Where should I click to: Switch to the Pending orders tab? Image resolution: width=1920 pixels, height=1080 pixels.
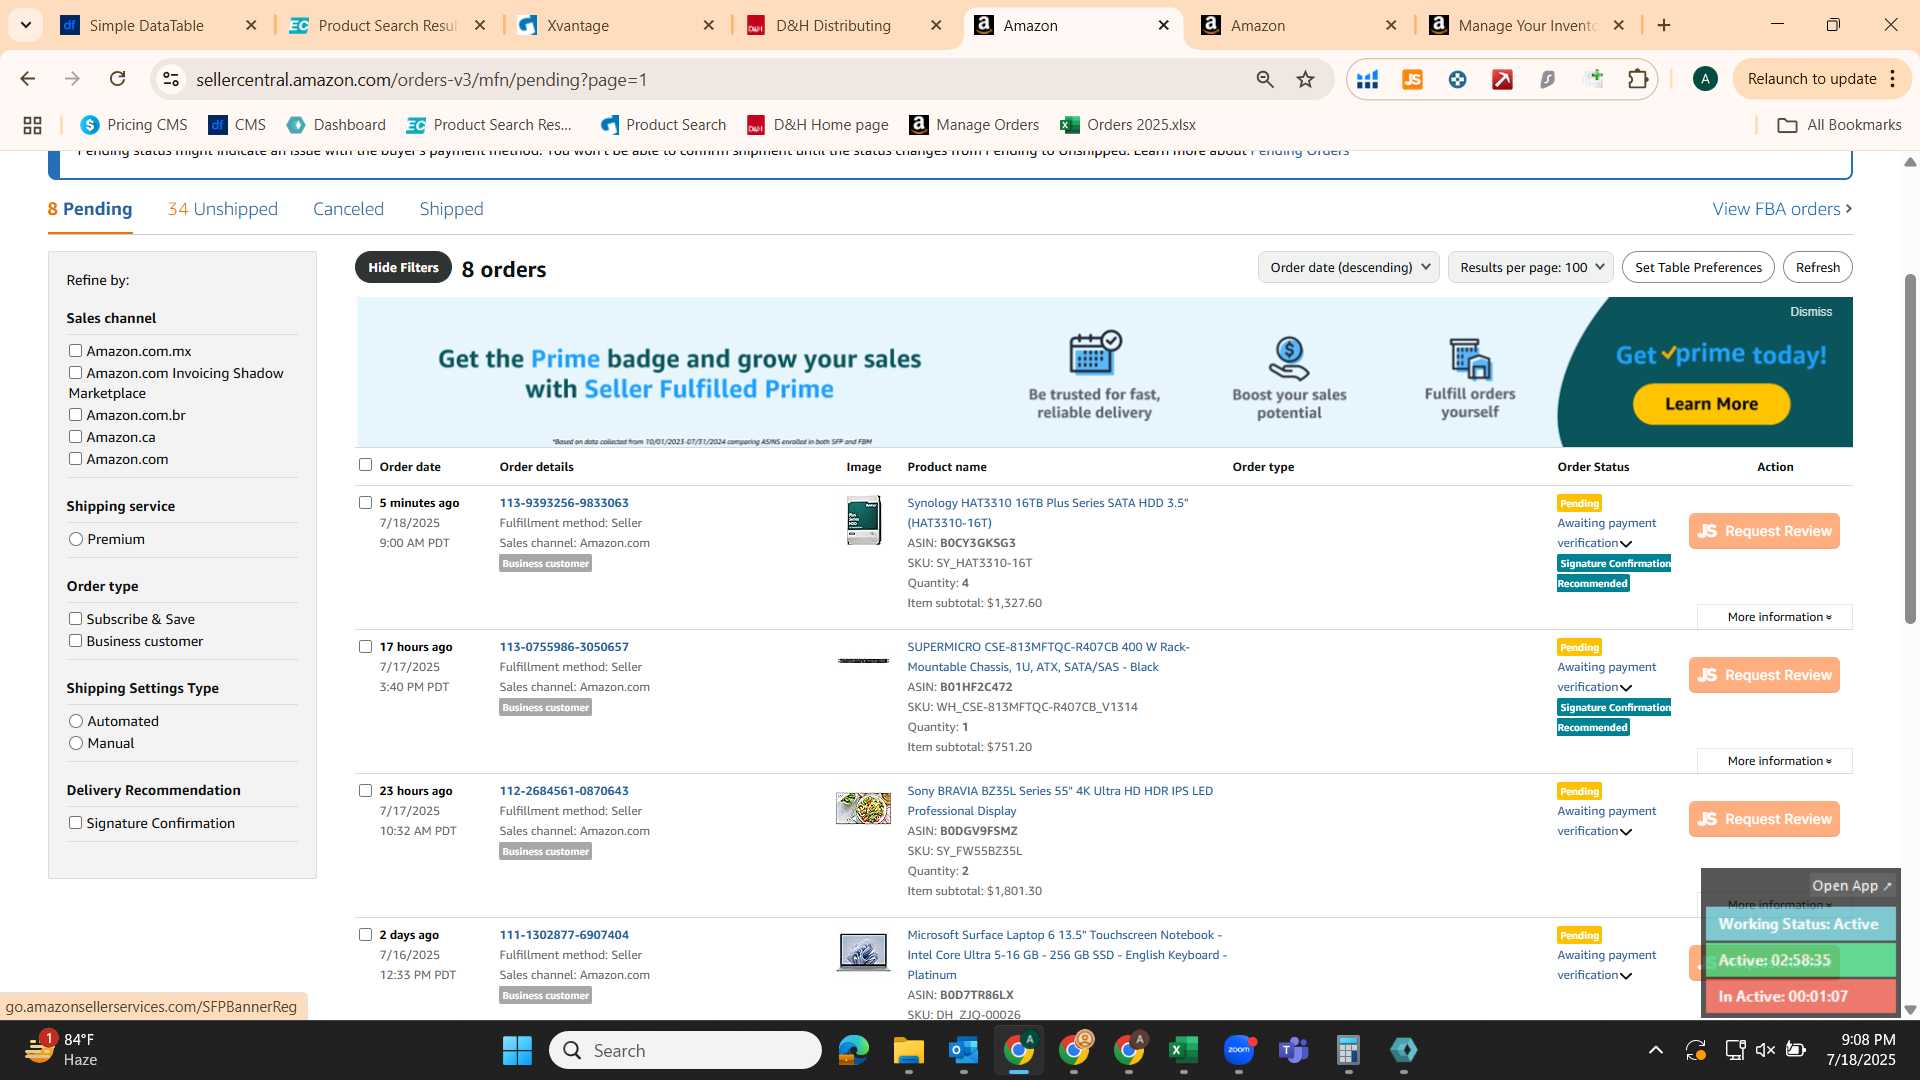tap(90, 209)
